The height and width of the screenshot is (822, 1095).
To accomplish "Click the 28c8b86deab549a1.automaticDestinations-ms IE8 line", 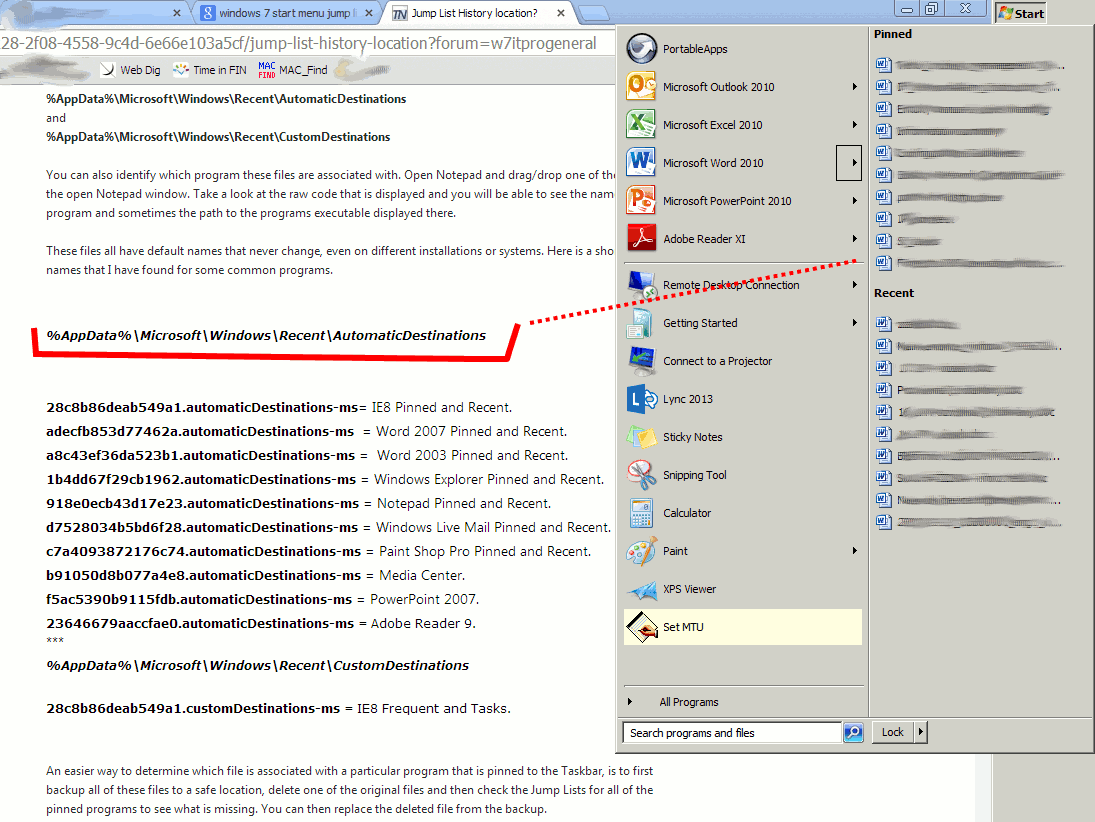I will [x=279, y=407].
